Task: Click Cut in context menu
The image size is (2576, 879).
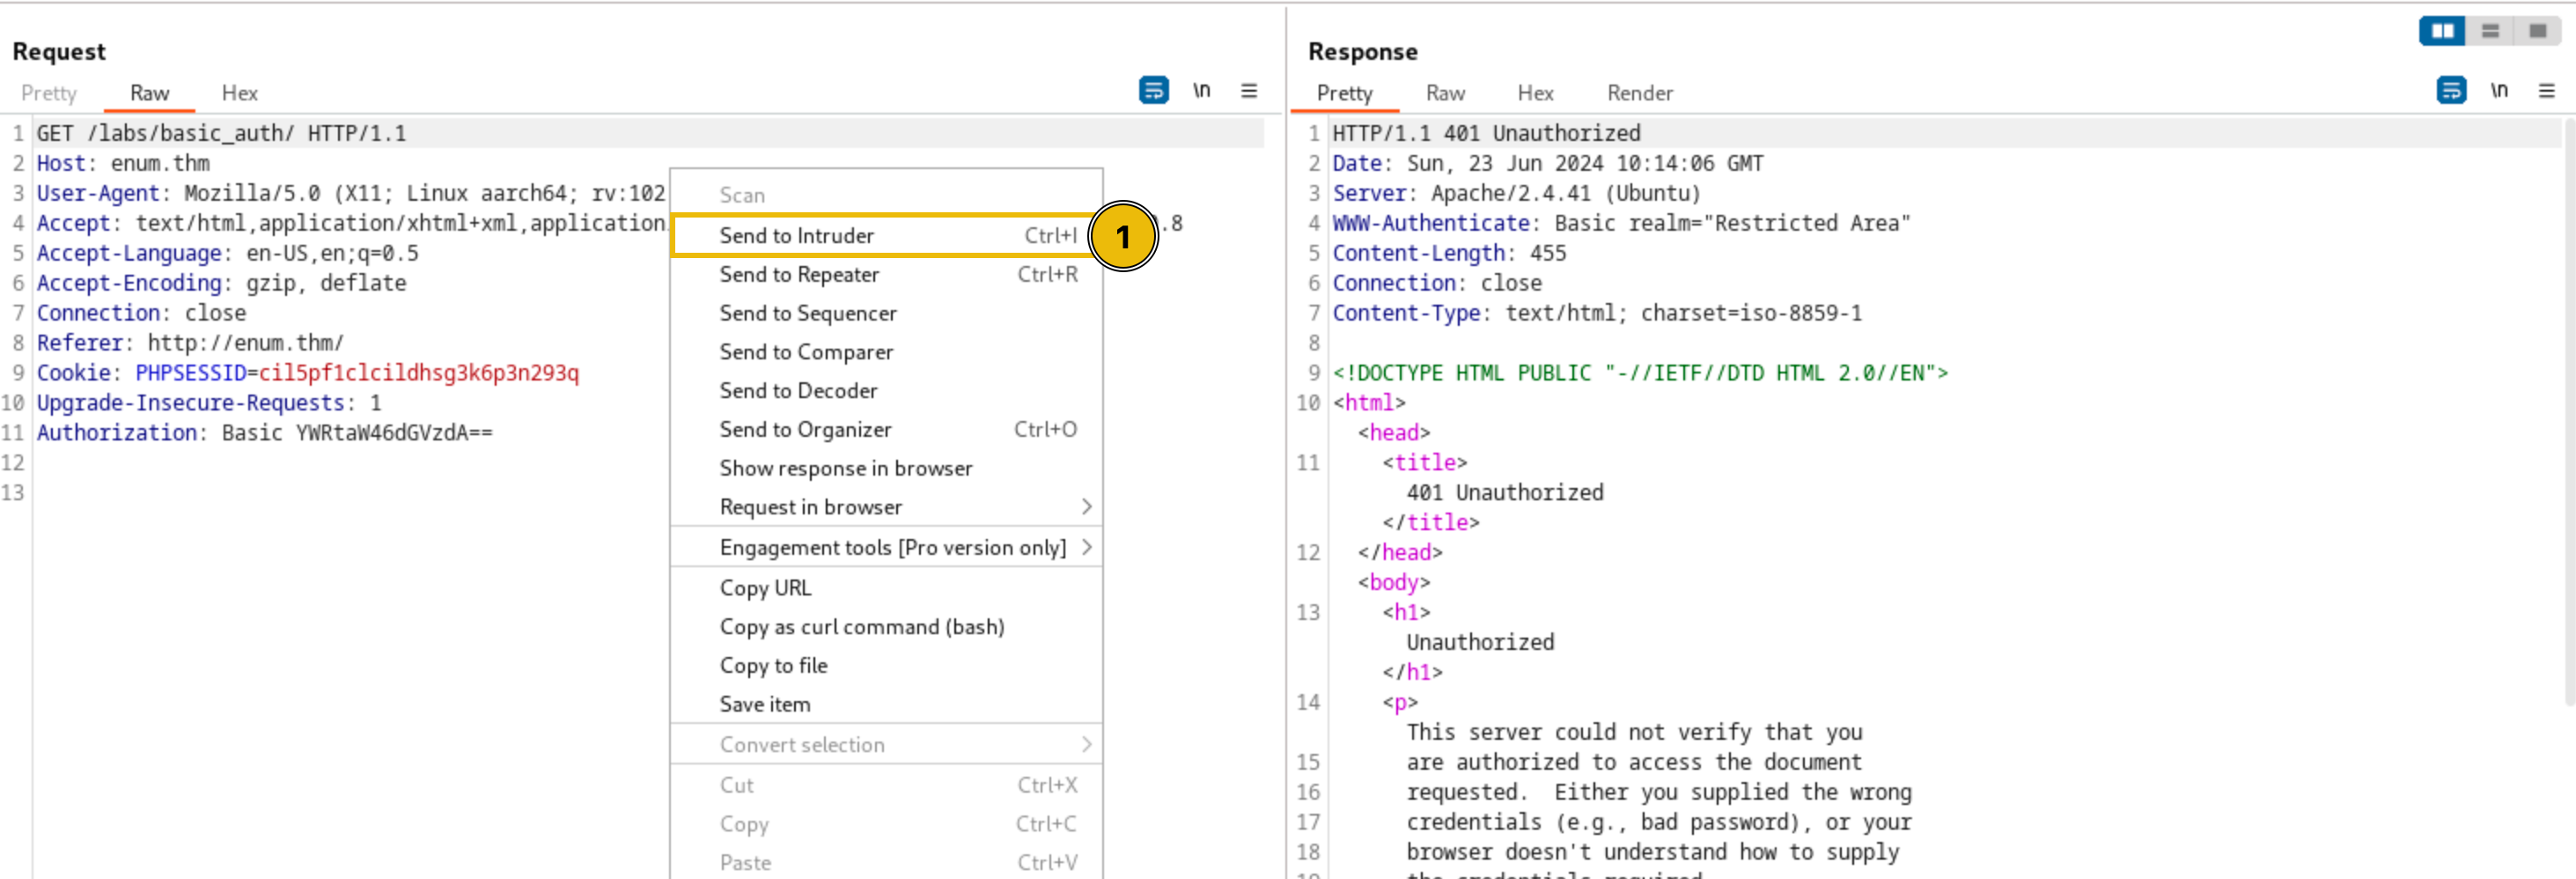Action: (x=885, y=786)
